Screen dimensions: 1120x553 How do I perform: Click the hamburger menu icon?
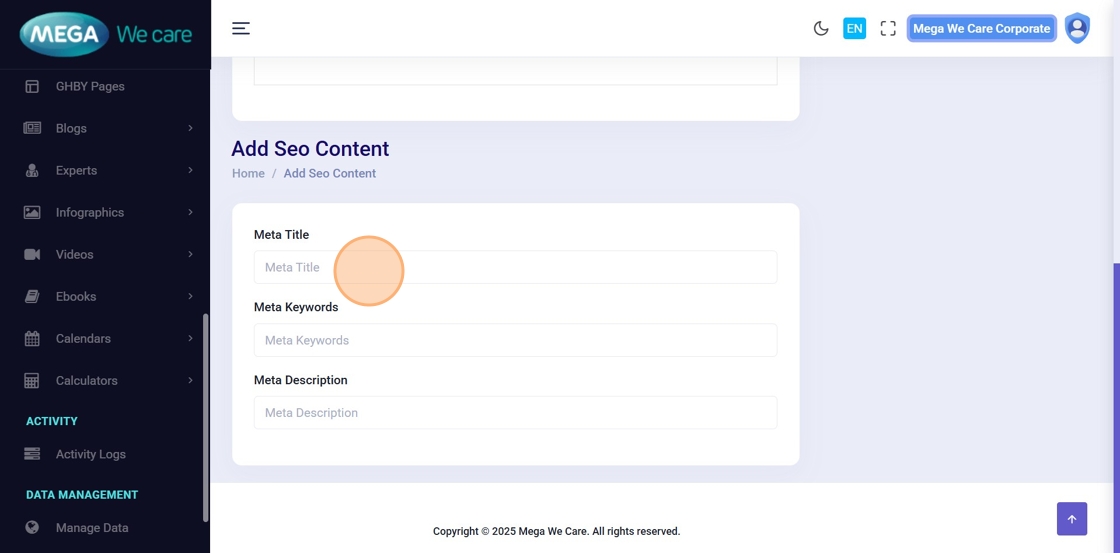[x=241, y=28]
